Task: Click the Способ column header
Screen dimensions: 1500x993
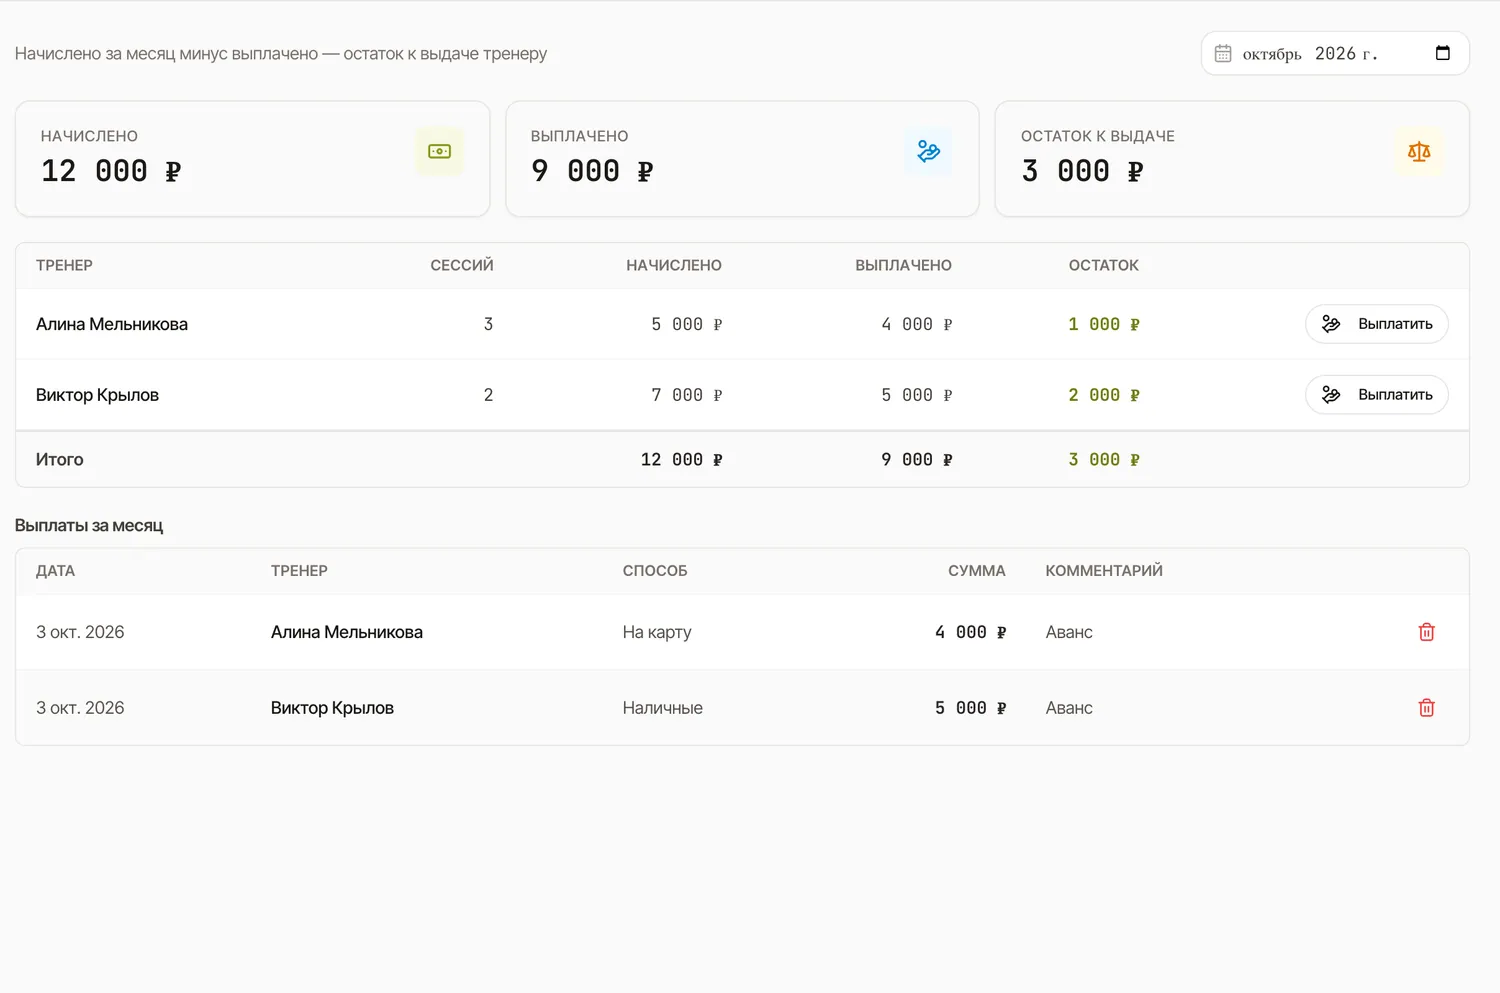Action: coord(655,571)
